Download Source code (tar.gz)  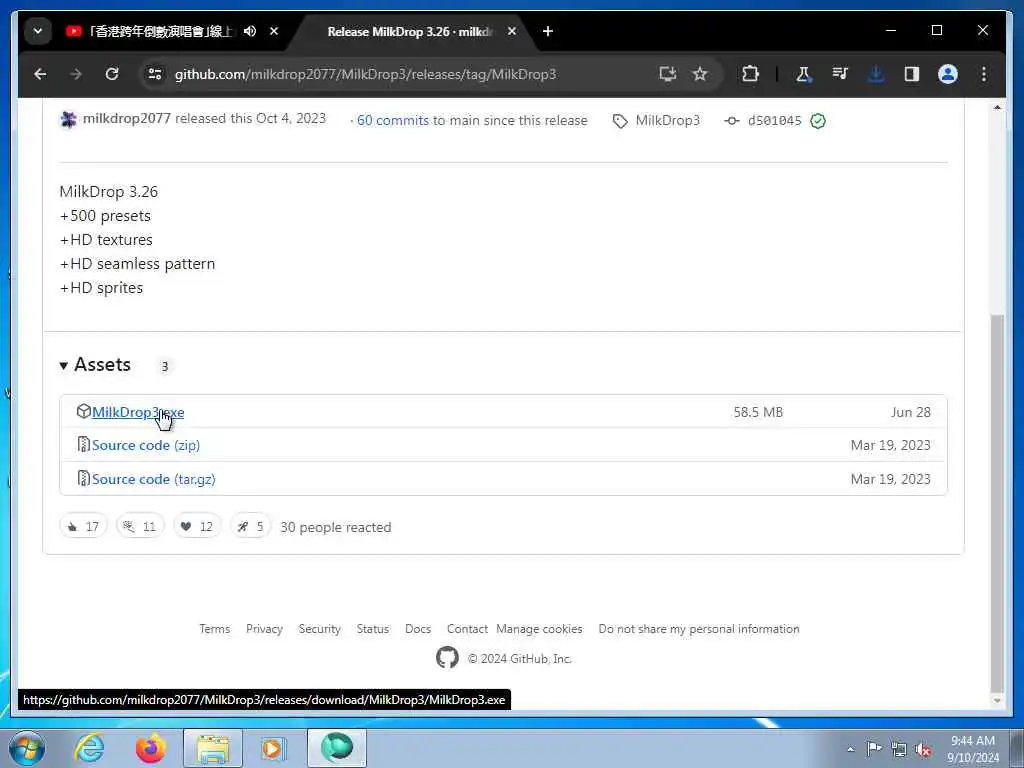click(x=153, y=479)
